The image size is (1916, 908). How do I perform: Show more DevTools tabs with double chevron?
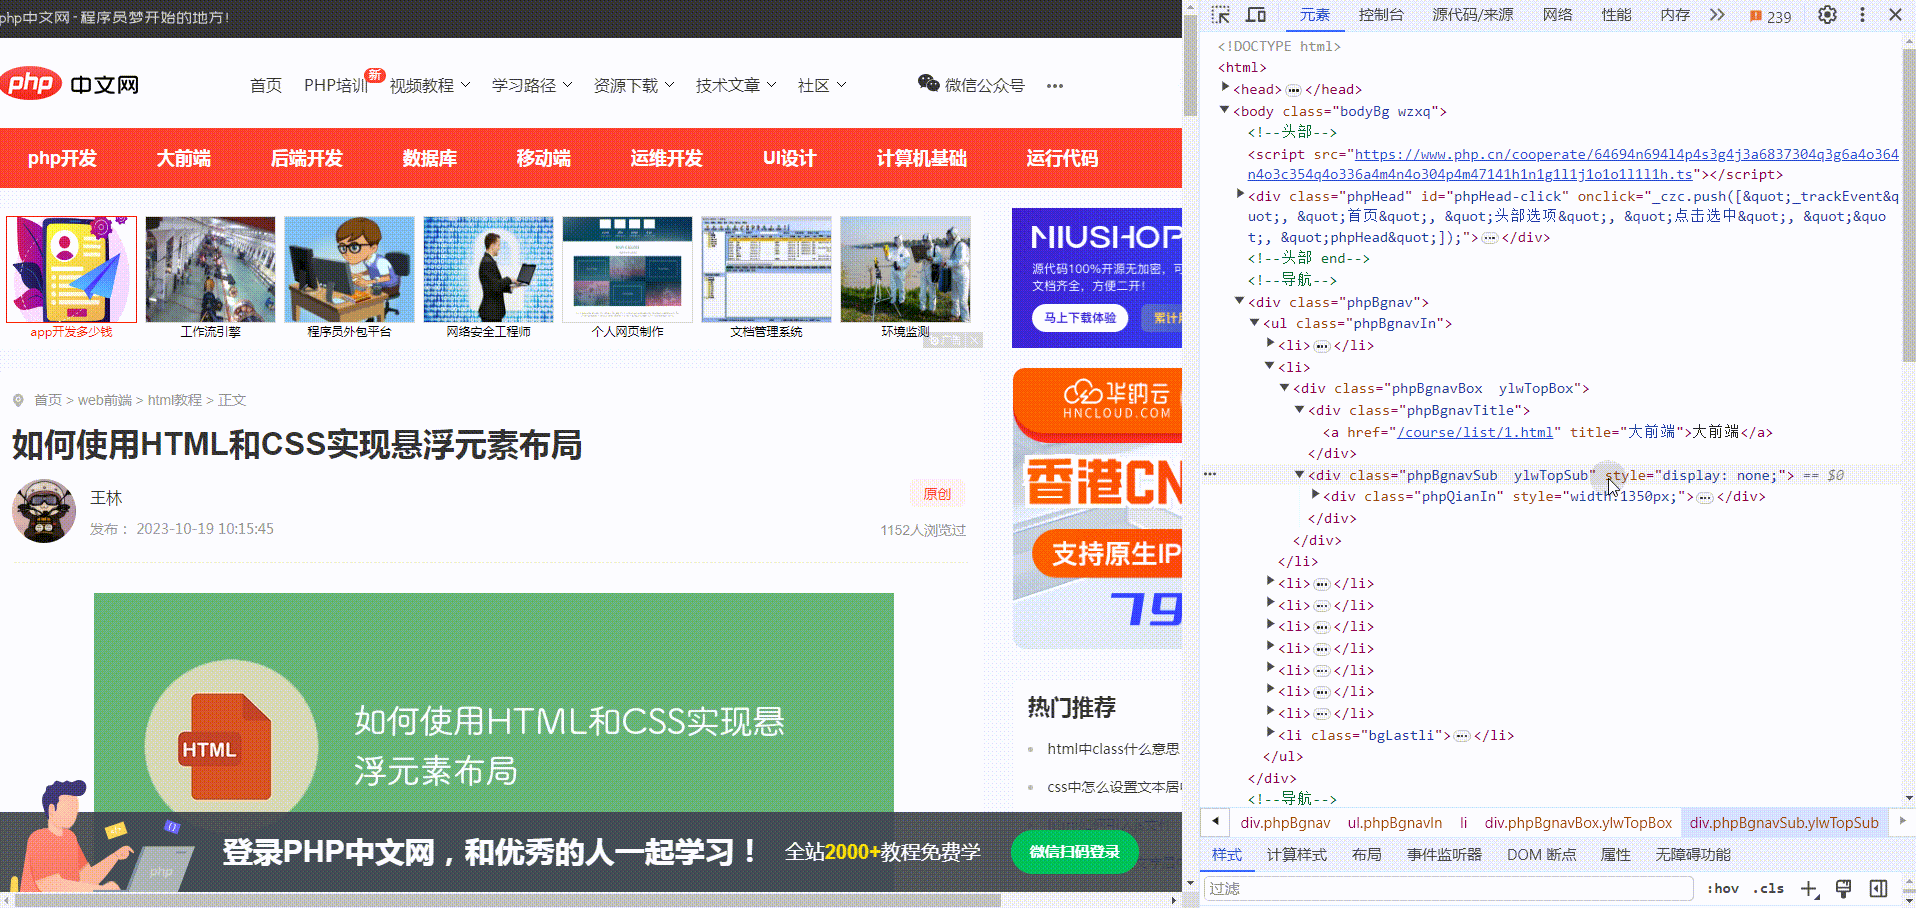tap(1717, 15)
